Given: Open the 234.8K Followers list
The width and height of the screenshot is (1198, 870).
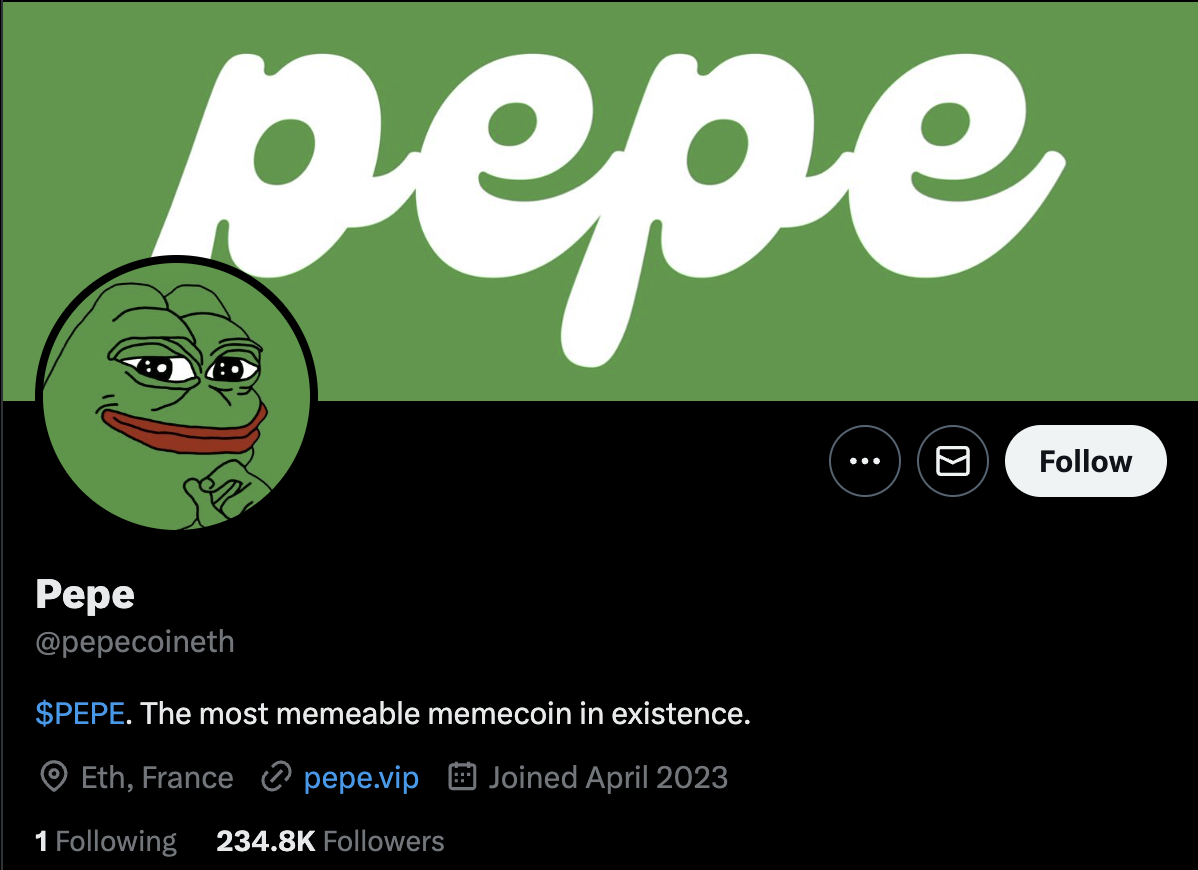Looking at the screenshot, I should tap(330, 842).
